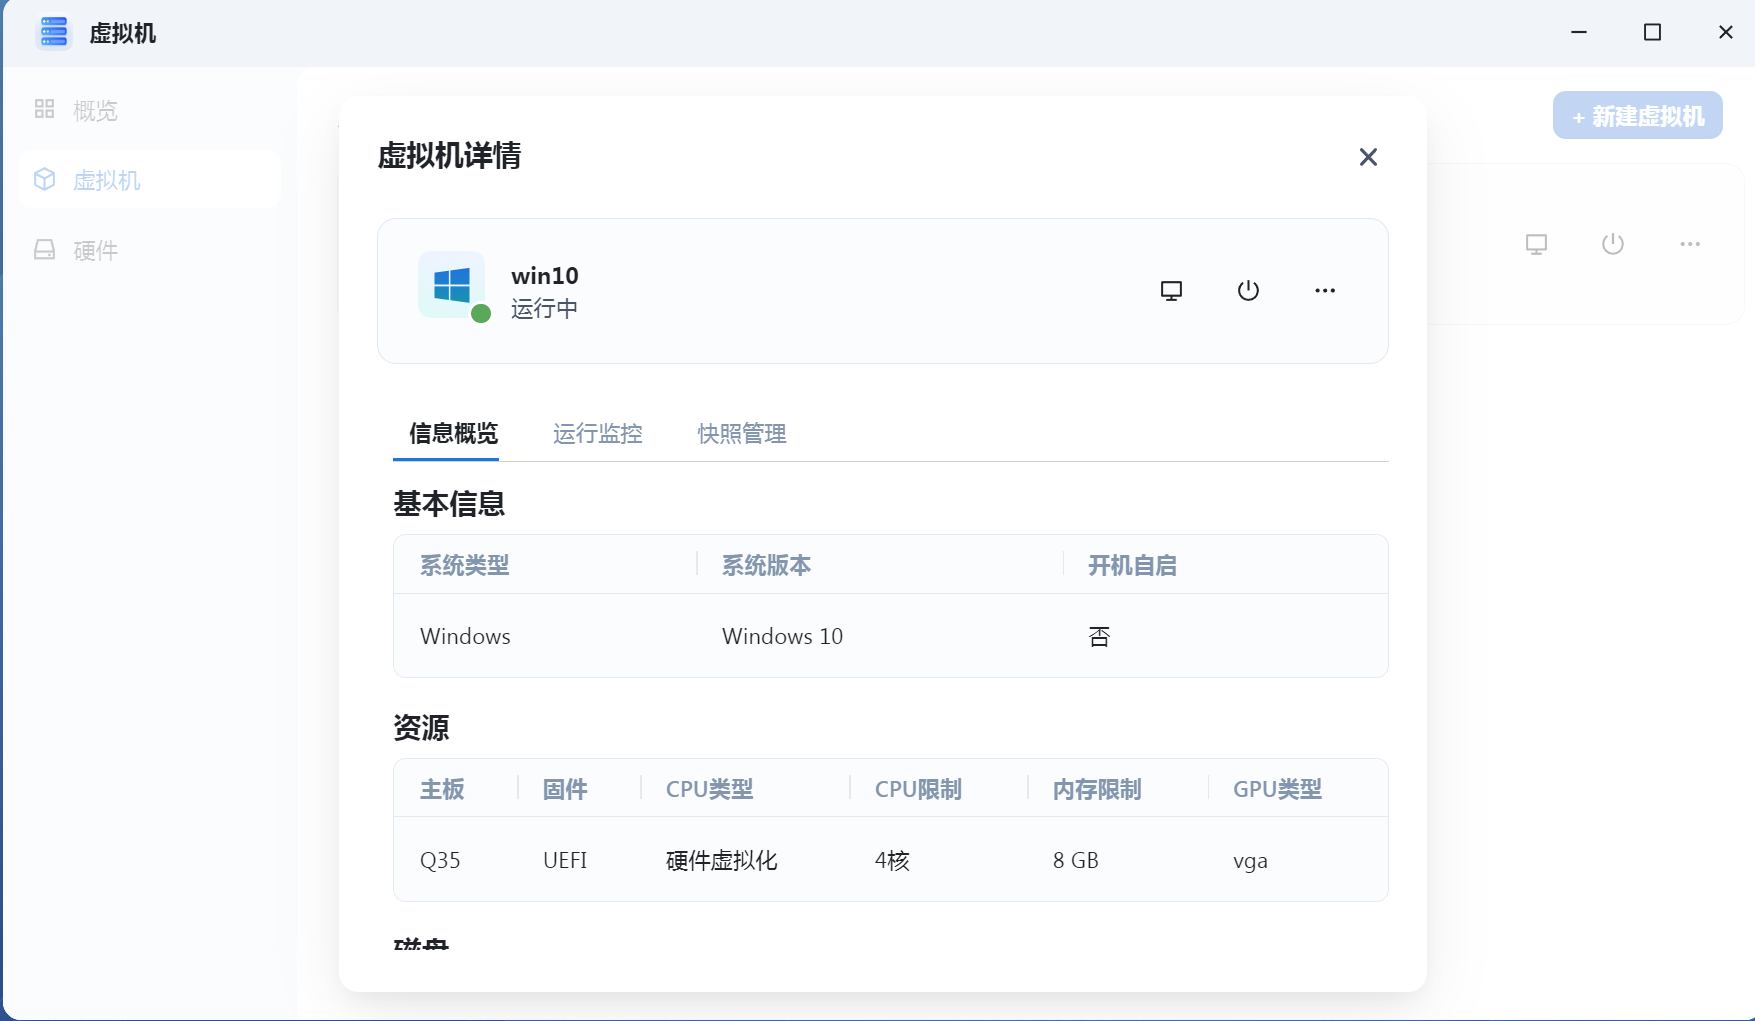Click background list power icon behind dialog
1755x1021 pixels.
tap(1613, 244)
